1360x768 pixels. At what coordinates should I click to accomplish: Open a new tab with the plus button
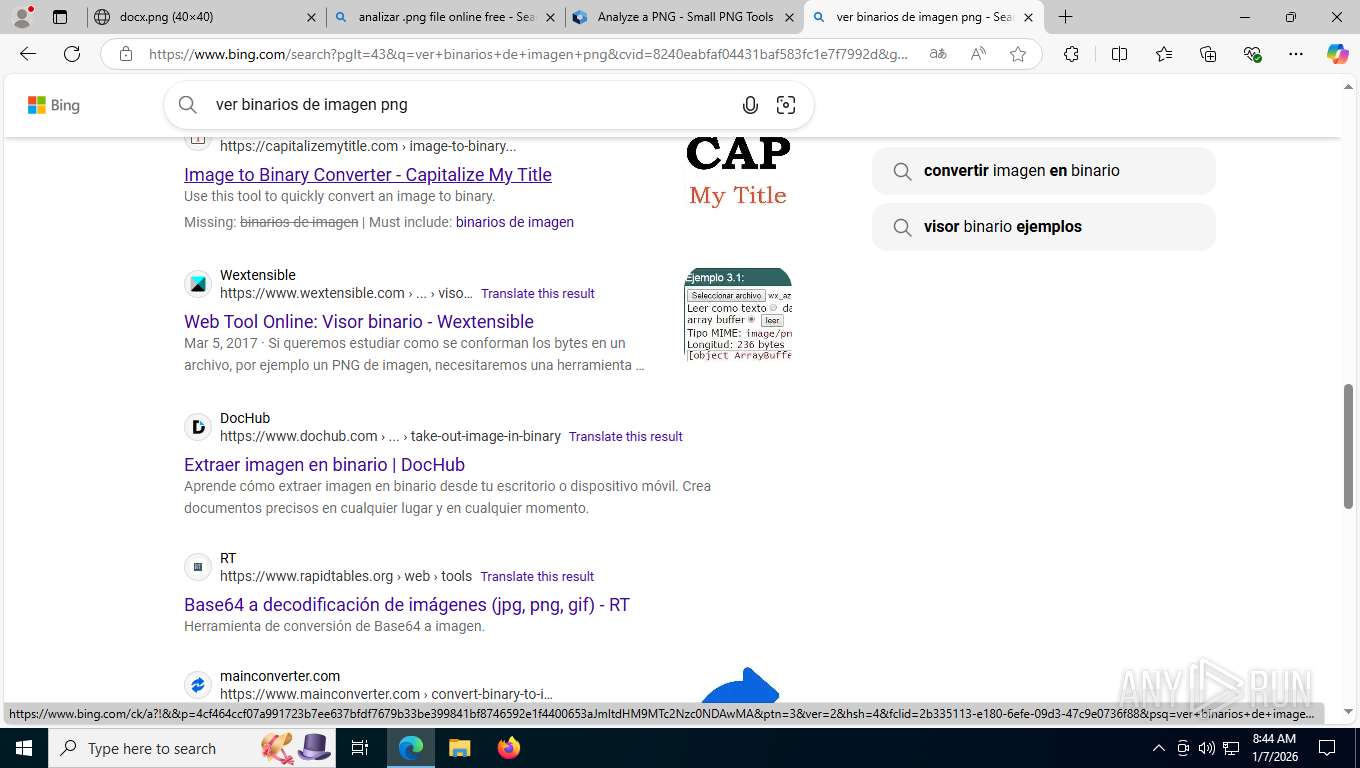(x=1066, y=17)
